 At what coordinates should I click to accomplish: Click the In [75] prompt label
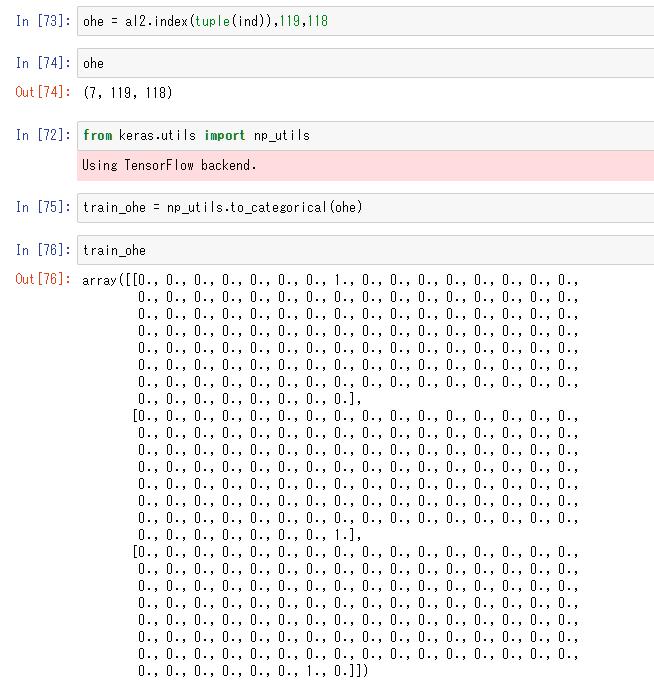(43, 207)
